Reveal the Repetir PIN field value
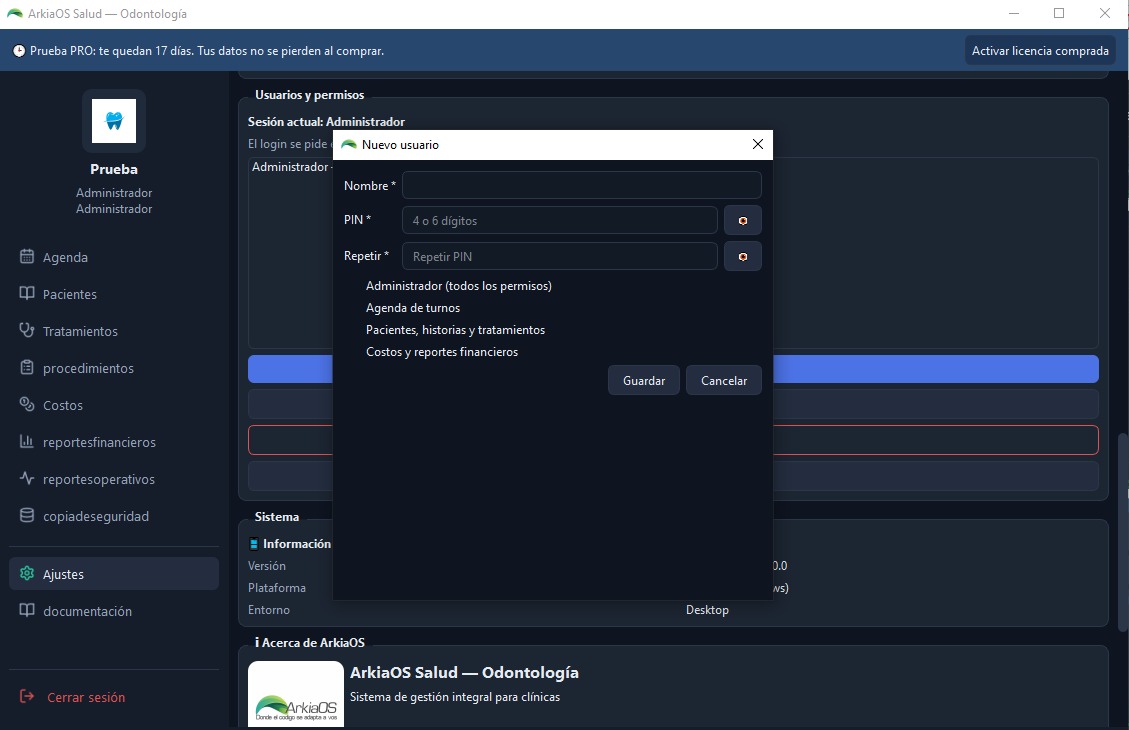The image size is (1129, 730). tap(742, 256)
